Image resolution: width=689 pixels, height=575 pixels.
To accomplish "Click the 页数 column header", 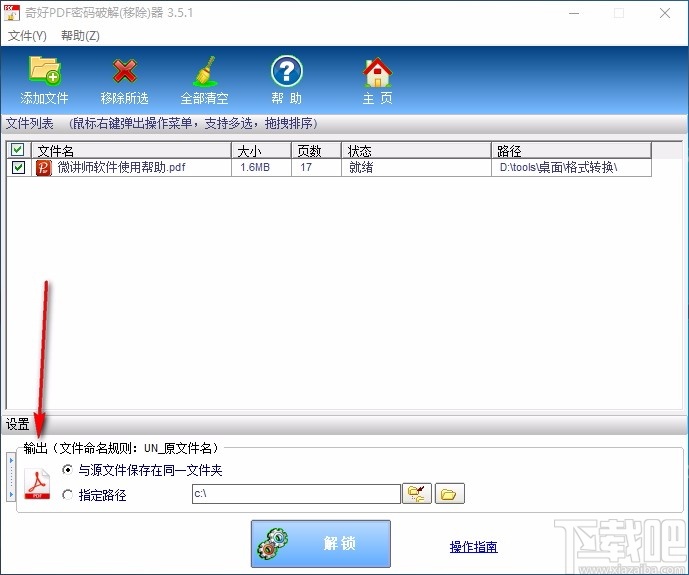I will pyautogui.click(x=316, y=150).
